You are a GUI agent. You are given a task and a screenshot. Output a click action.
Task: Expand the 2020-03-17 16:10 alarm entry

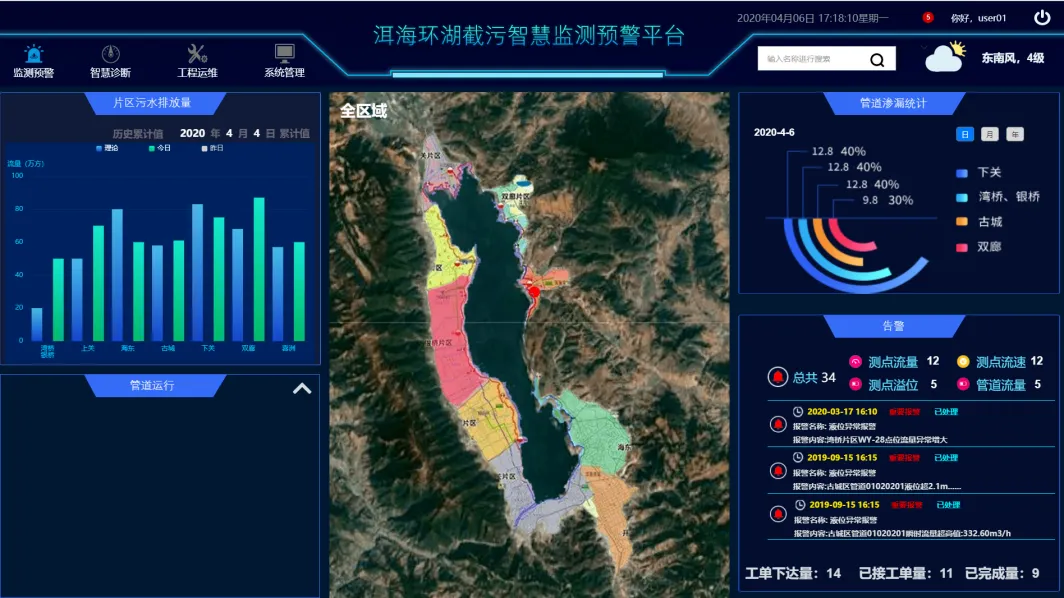click(841, 411)
